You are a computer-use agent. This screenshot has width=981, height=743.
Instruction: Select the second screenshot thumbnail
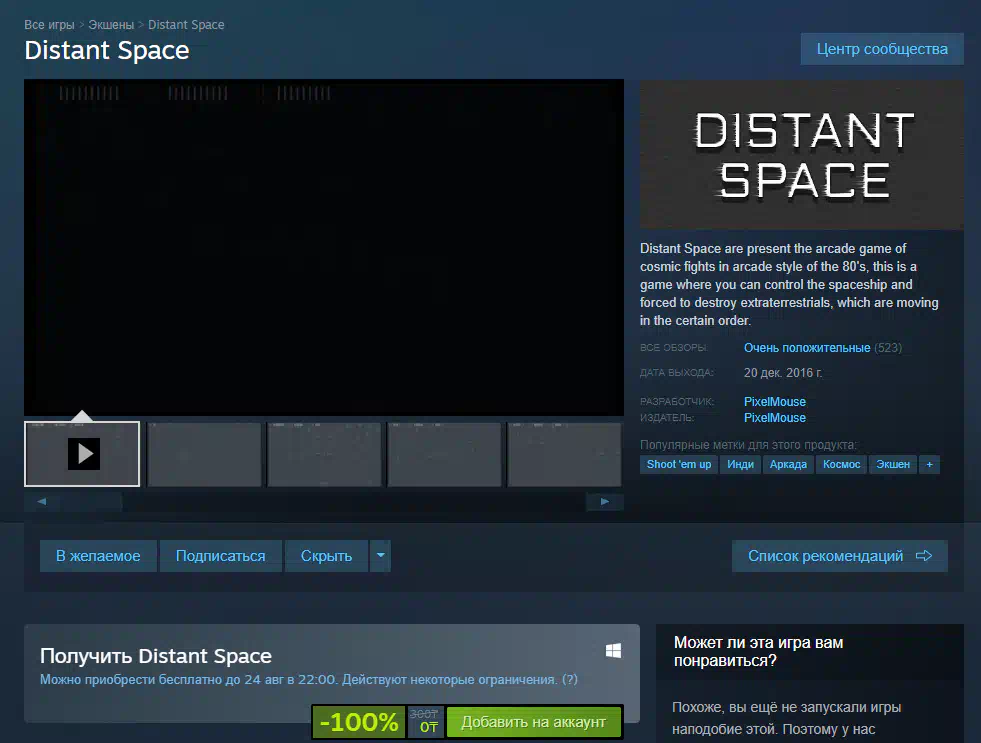(204, 454)
